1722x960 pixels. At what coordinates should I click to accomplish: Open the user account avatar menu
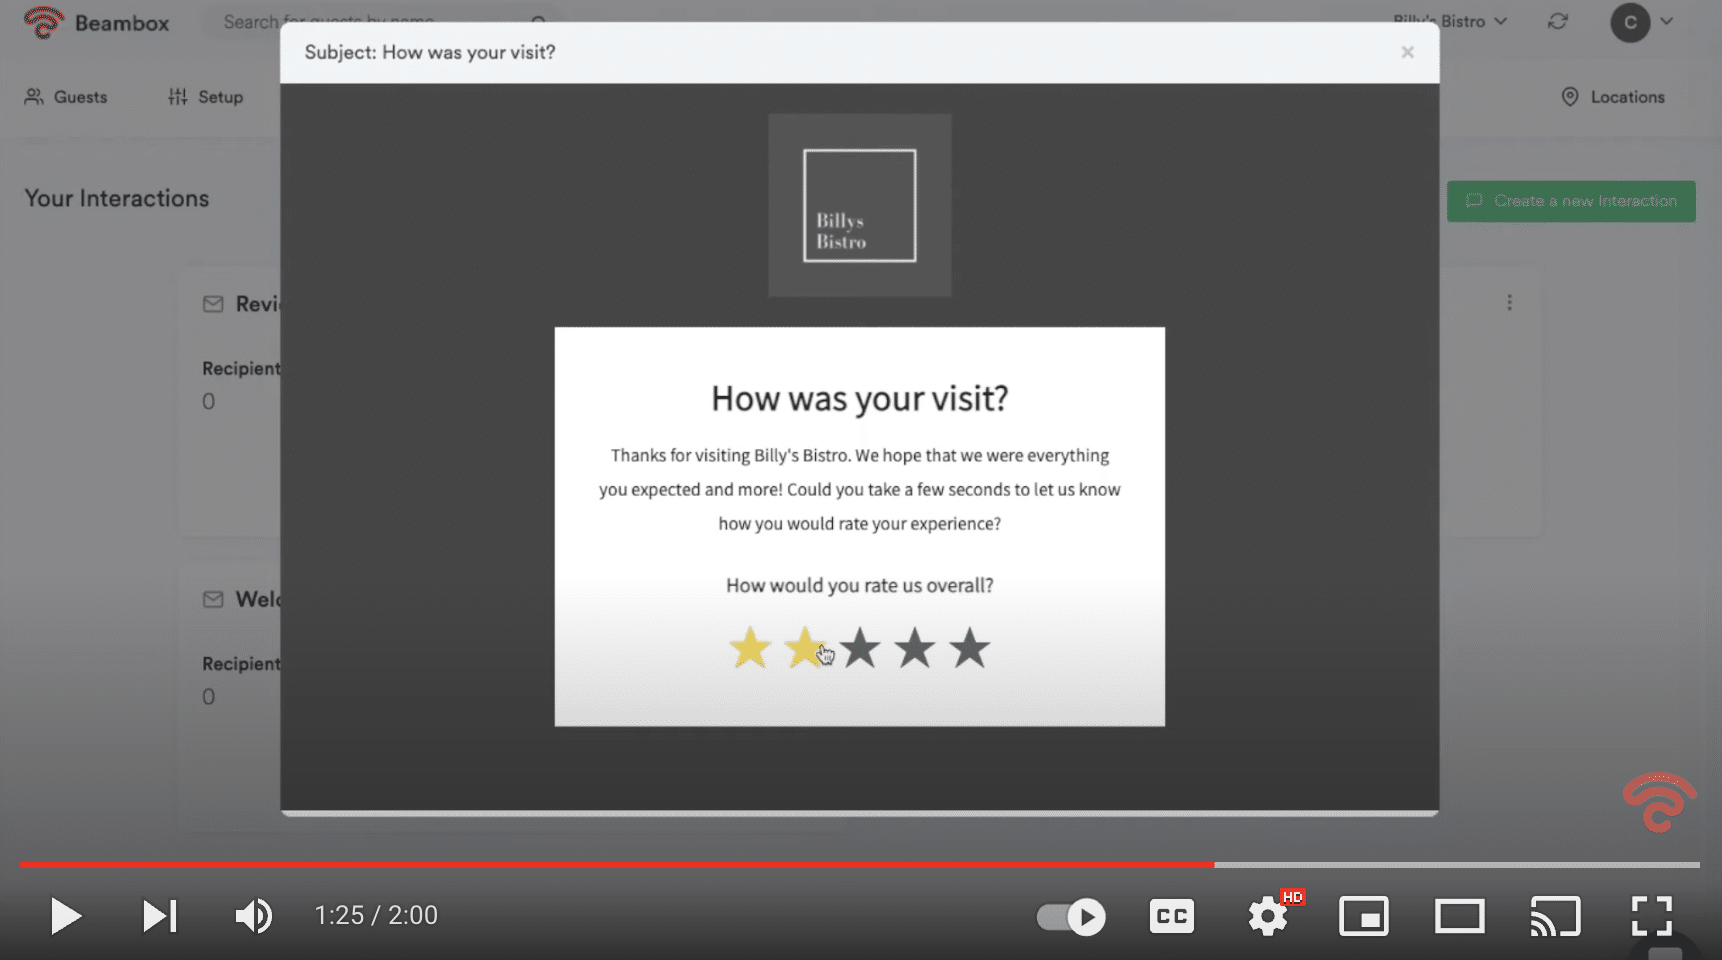(1640, 22)
